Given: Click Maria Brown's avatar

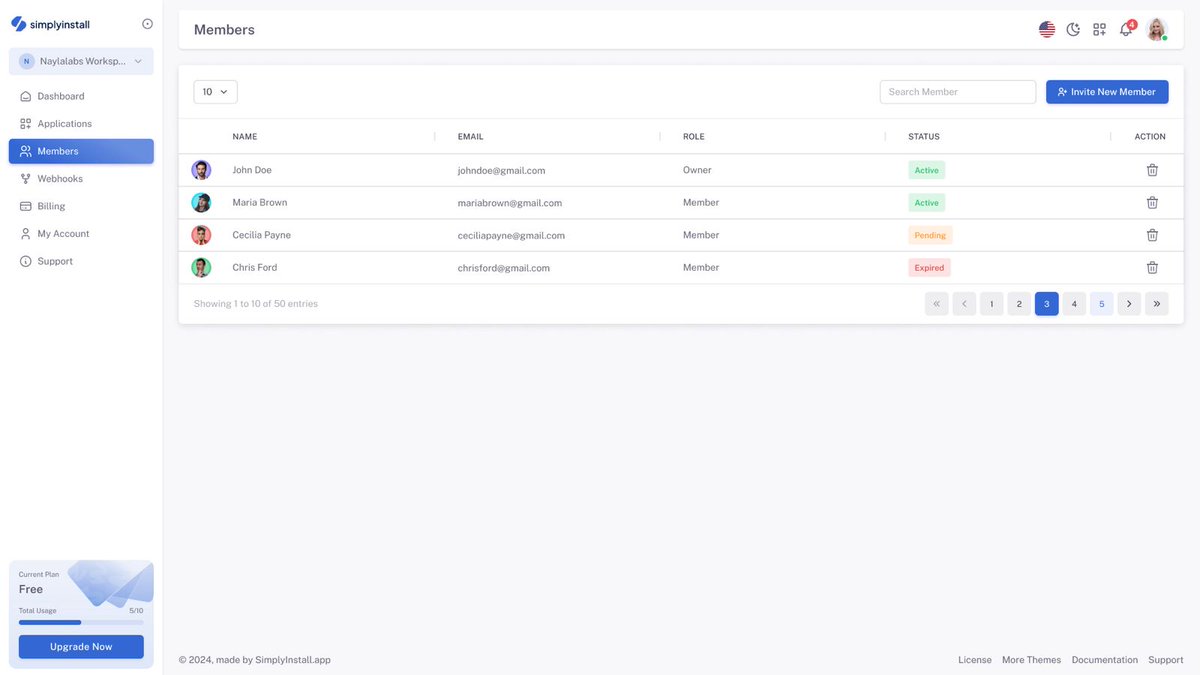Looking at the screenshot, I should pyautogui.click(x=201, y=203).
